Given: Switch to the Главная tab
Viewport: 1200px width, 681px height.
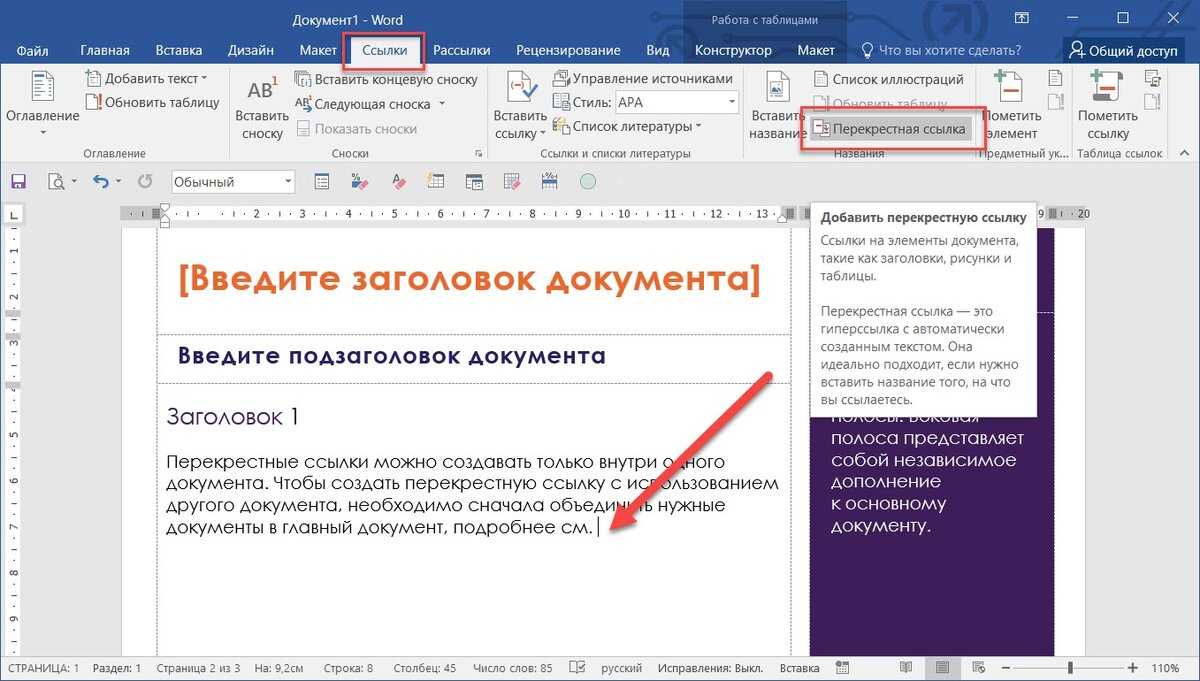Looking at the screenshot, I should [105, 50].
